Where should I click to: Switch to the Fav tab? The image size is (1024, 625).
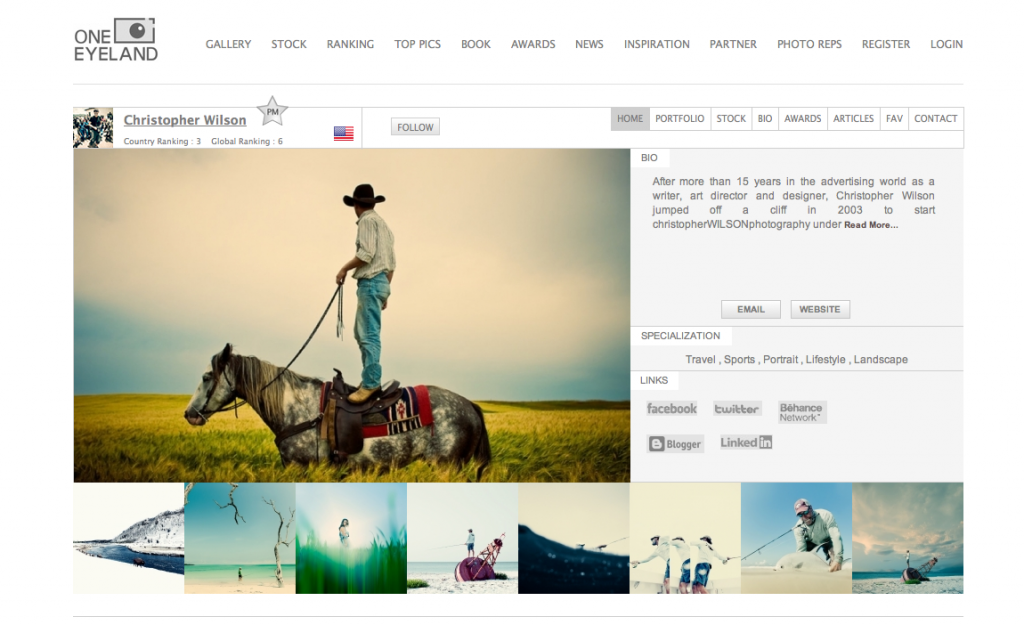[x=894, y=119]
